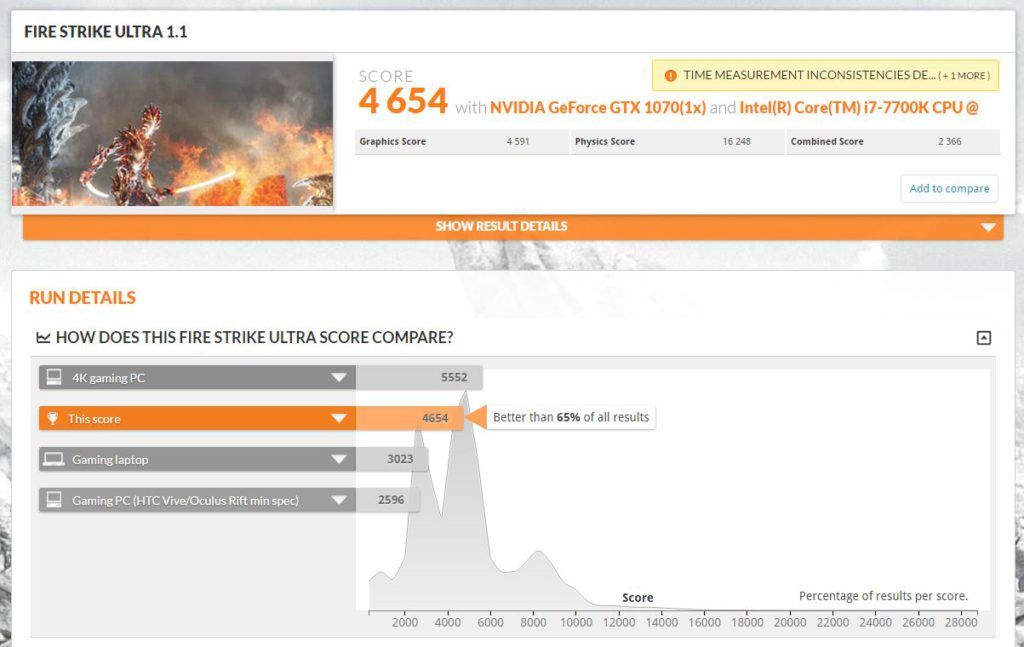Expand the This score dropdown arrow

339,418
